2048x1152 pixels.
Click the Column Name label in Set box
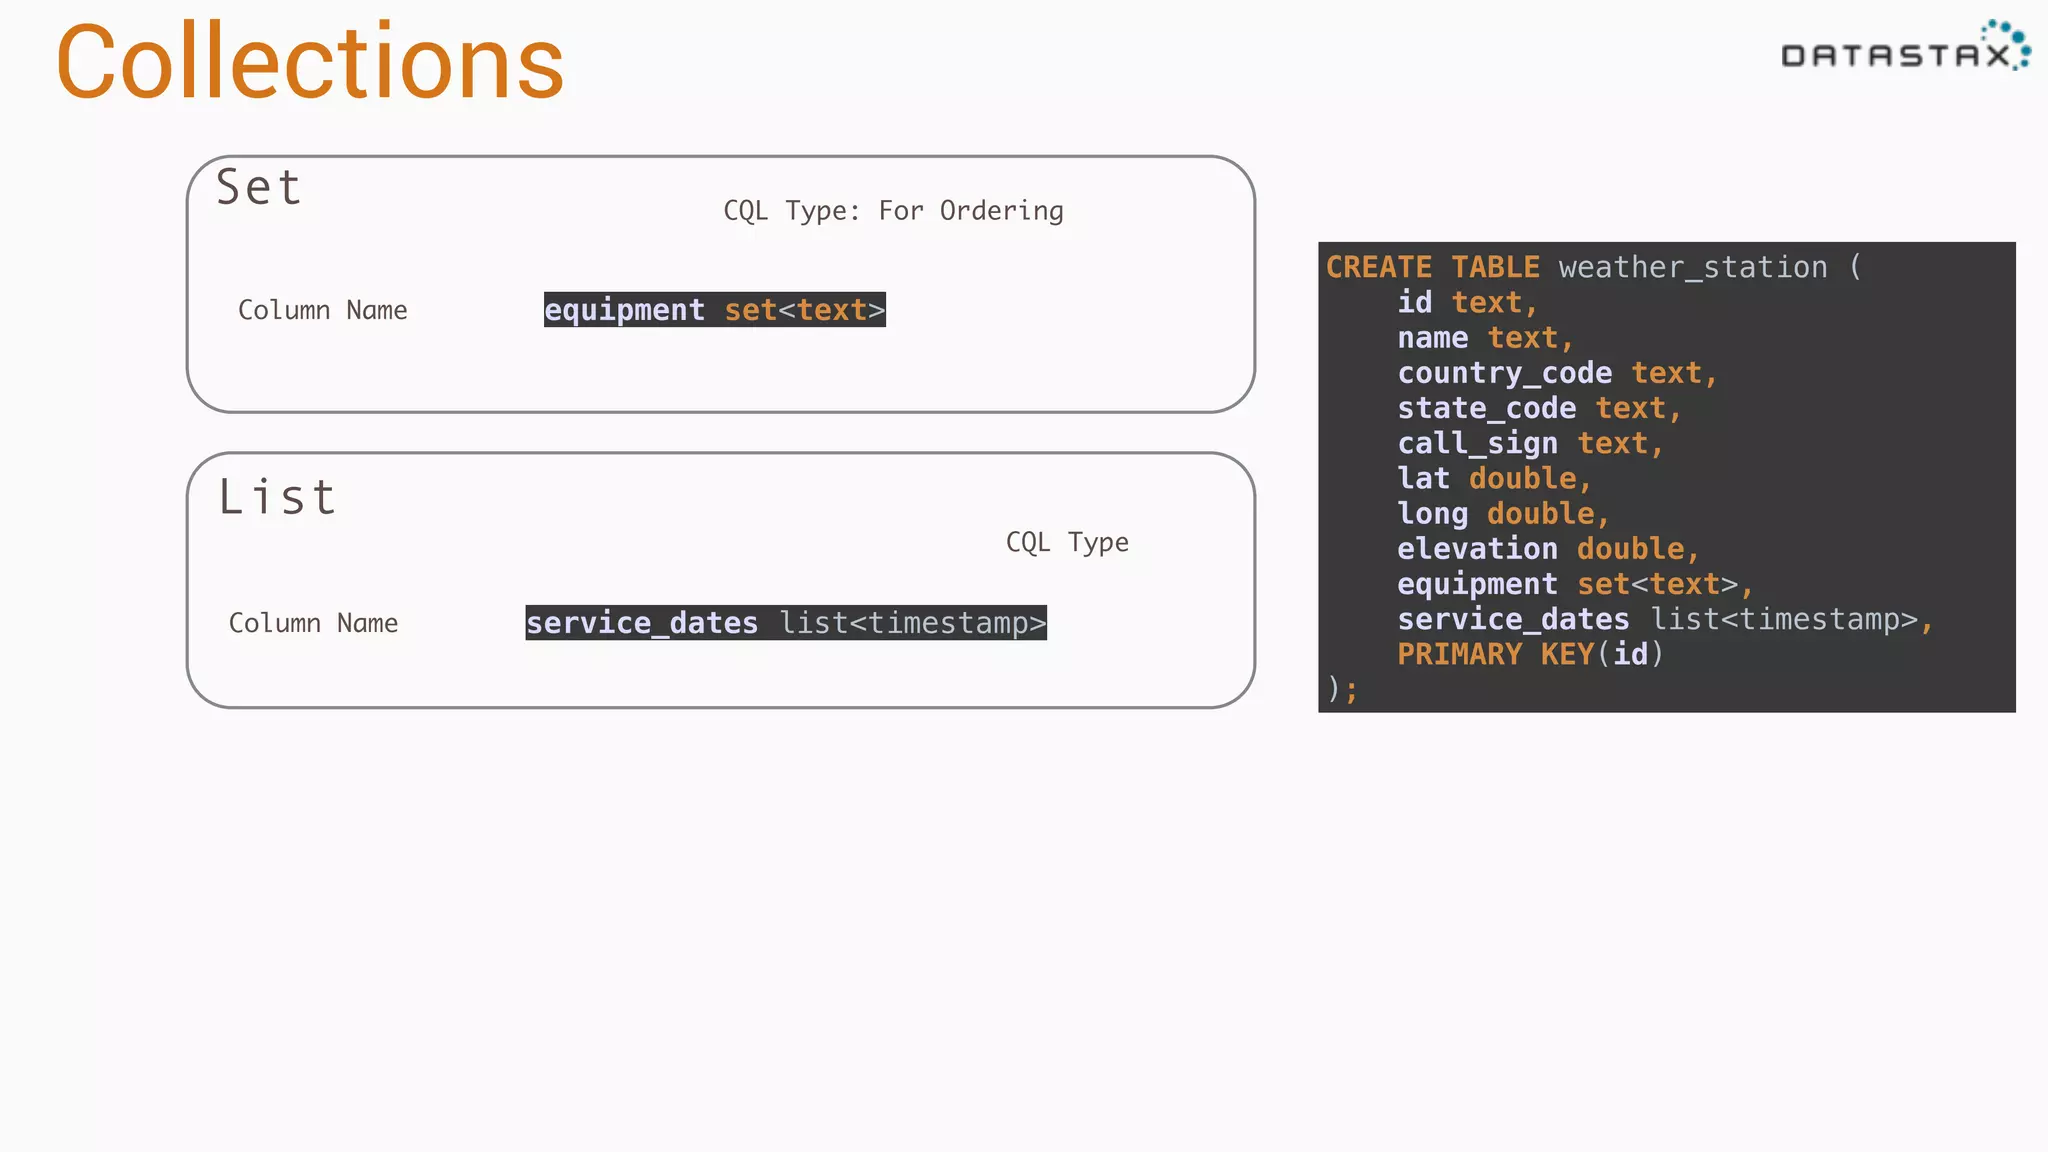322,311
